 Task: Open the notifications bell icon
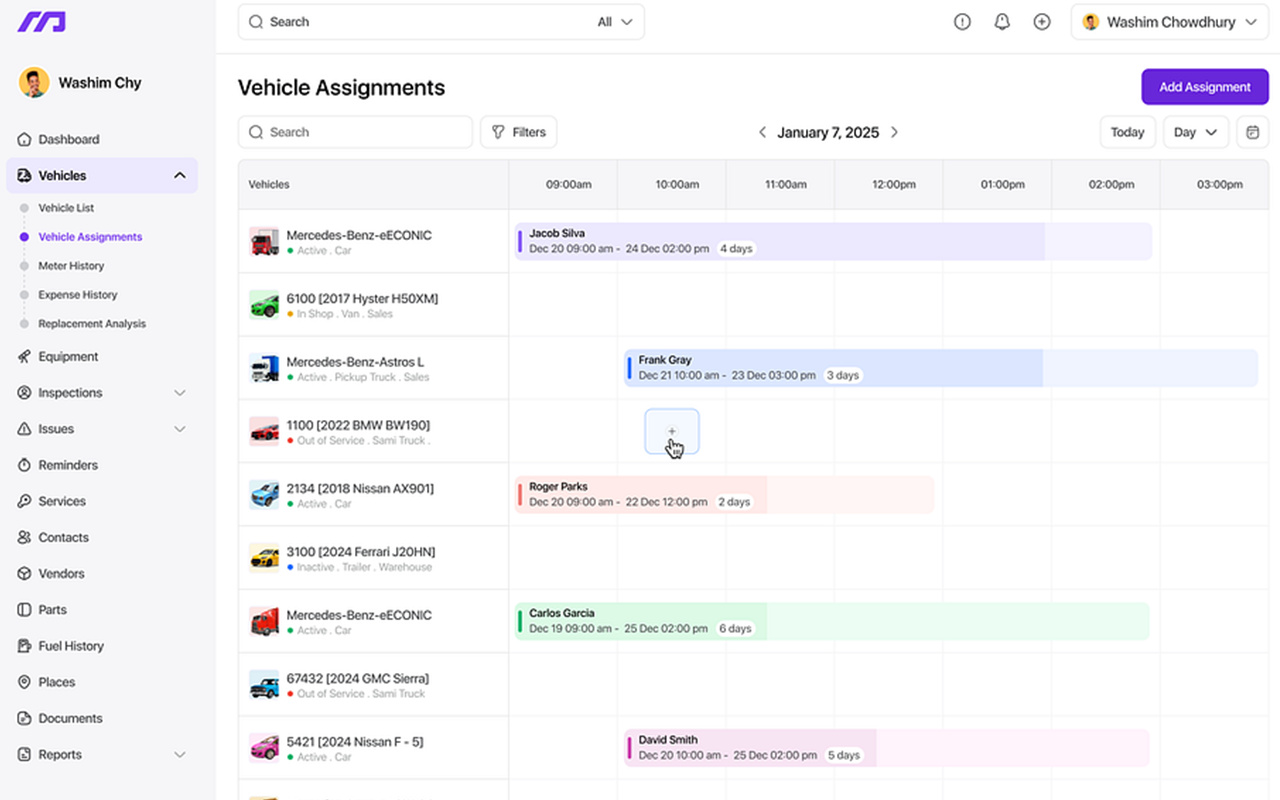(1002, 21)
